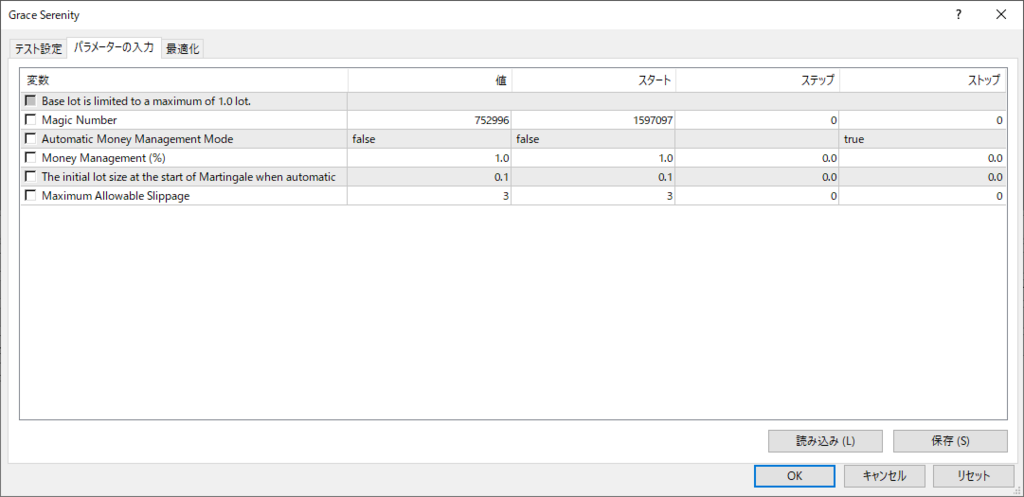This screenshot has width=1024, height=497.
Task: Open the テスト設定 tab
Action: coord(38,49)
